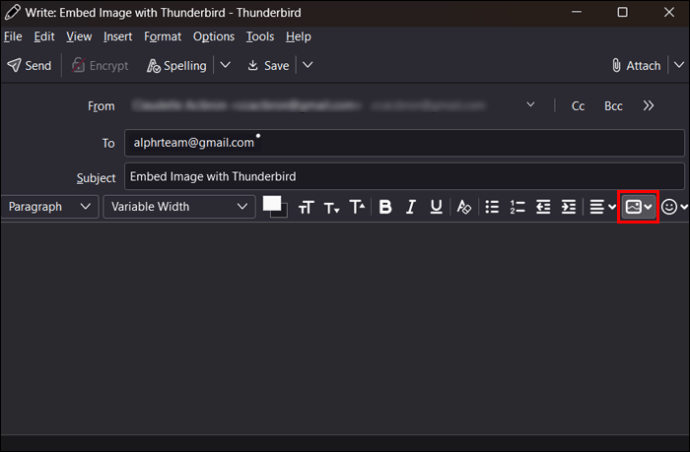Click the Encrypt button
This screenshot has height=452, width=690.
coord(100,66)
